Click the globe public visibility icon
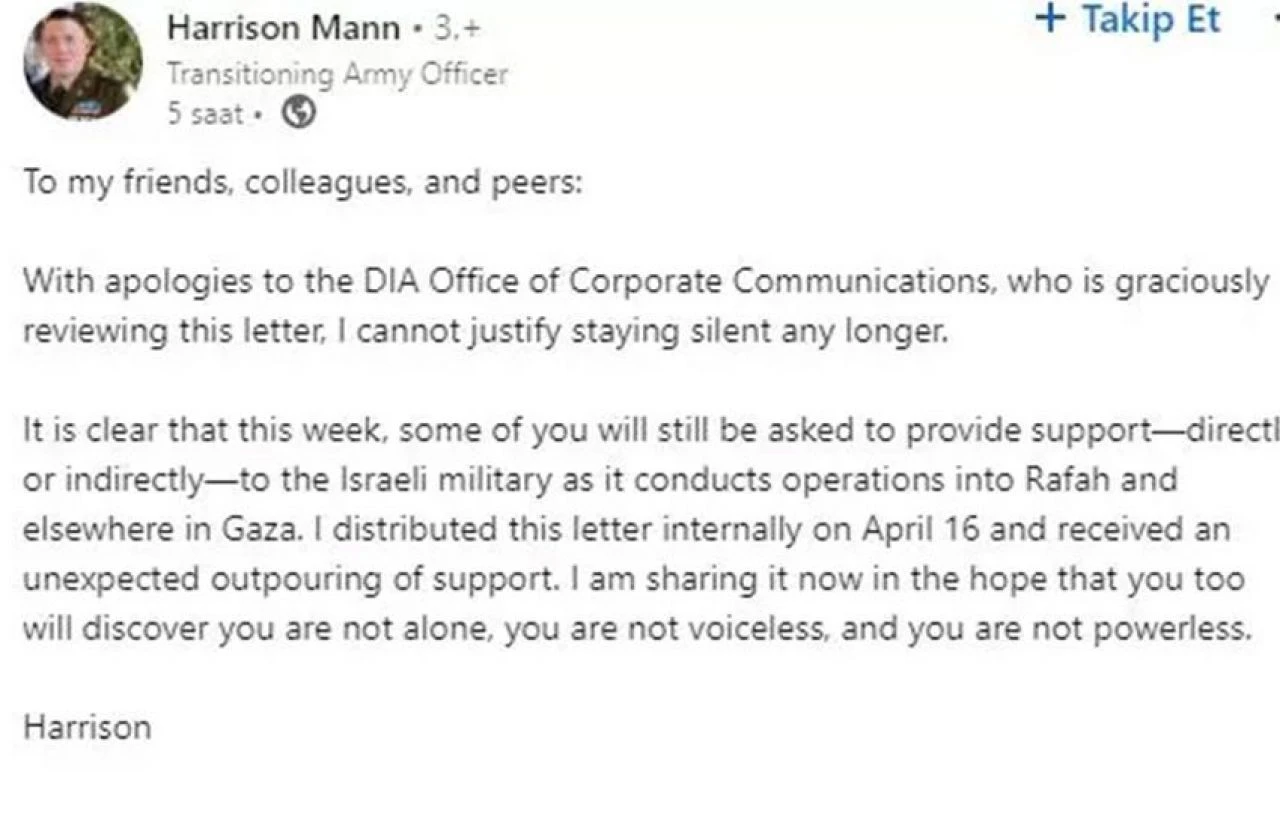The width and height of the screenshot is (1280, 828). (x=299, y=114)
